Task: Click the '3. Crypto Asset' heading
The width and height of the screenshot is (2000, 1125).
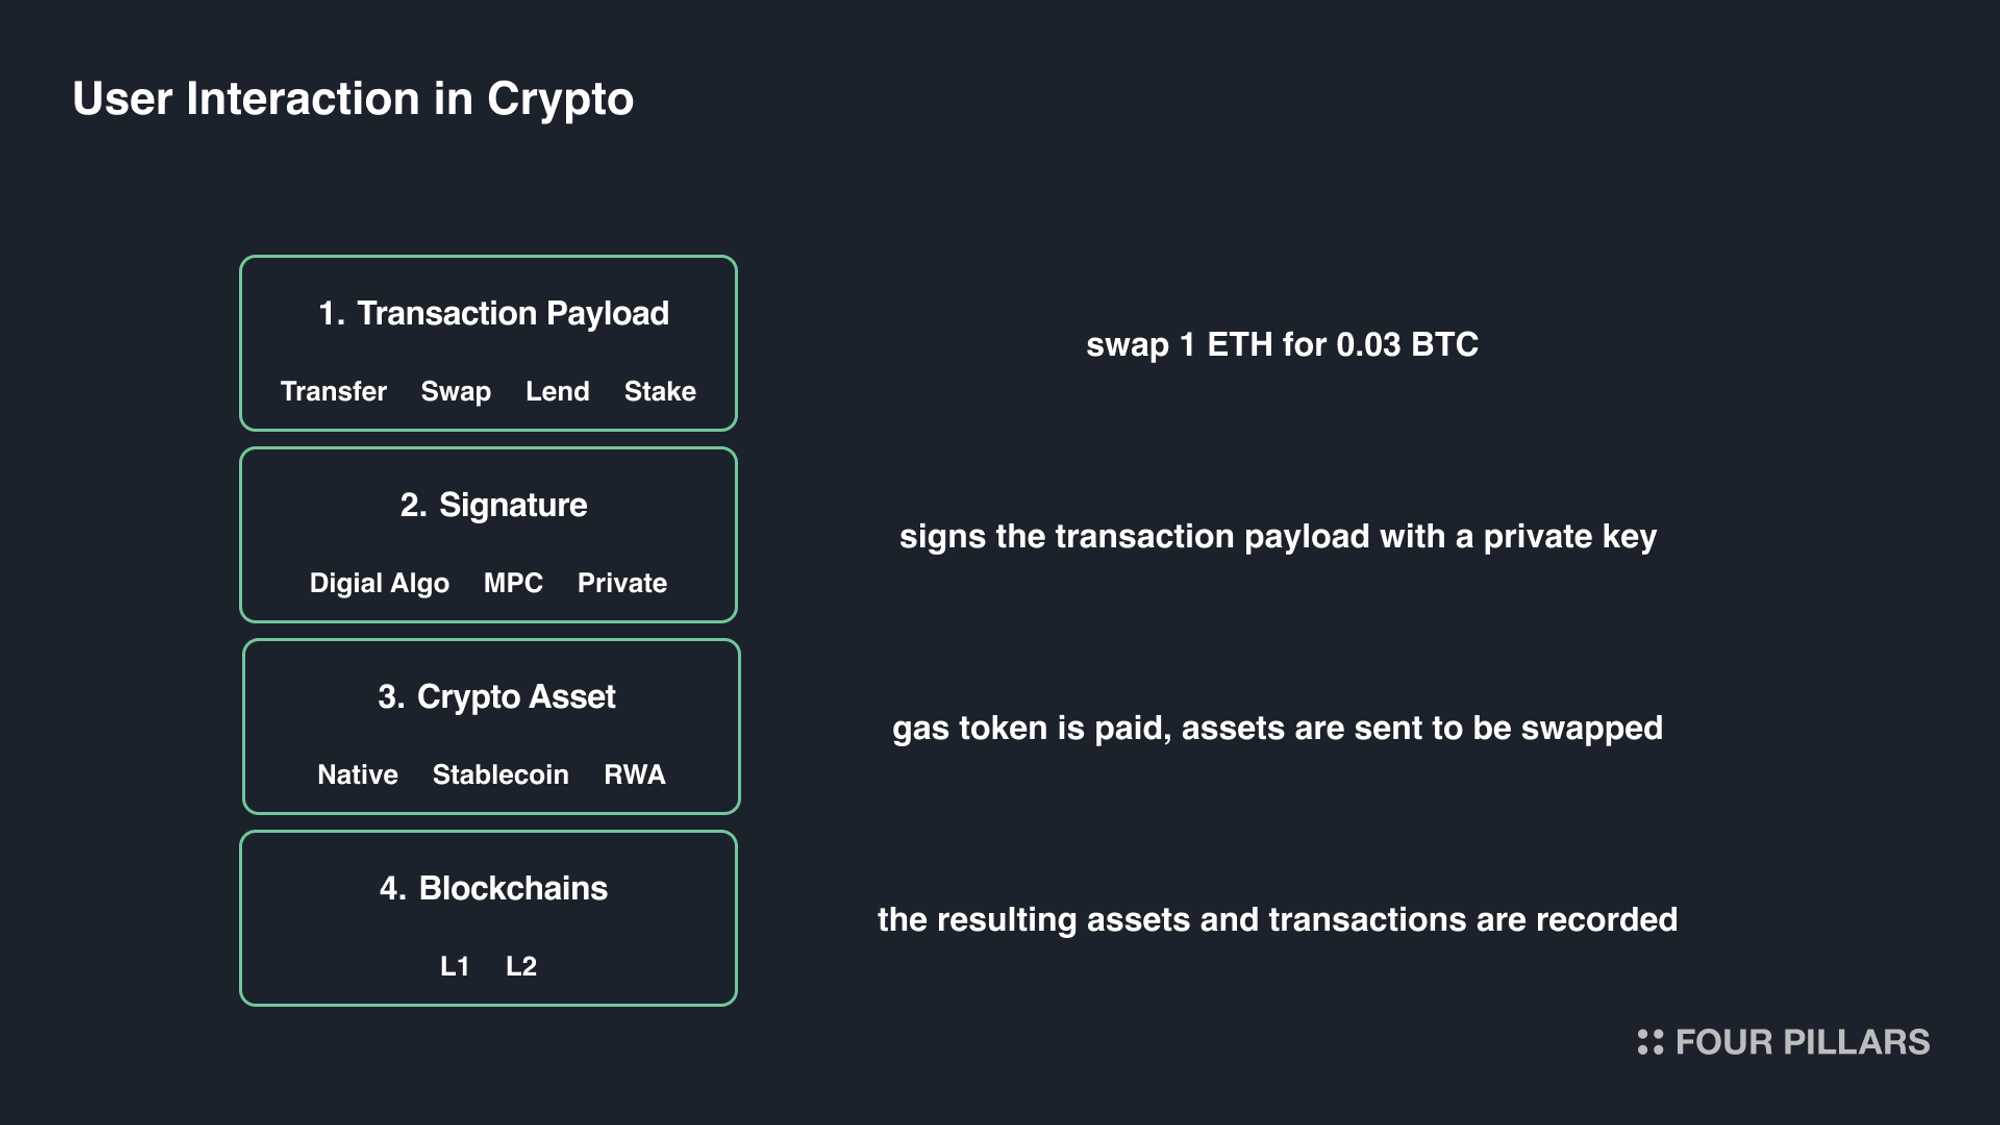Action: pos(496,697)
